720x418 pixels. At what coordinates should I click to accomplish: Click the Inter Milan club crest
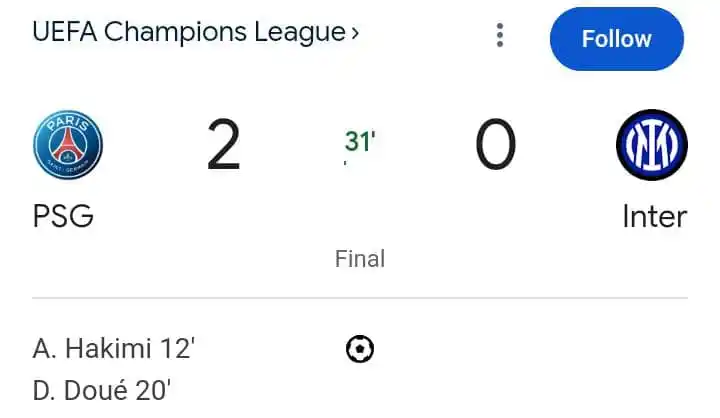pos(652,145)
